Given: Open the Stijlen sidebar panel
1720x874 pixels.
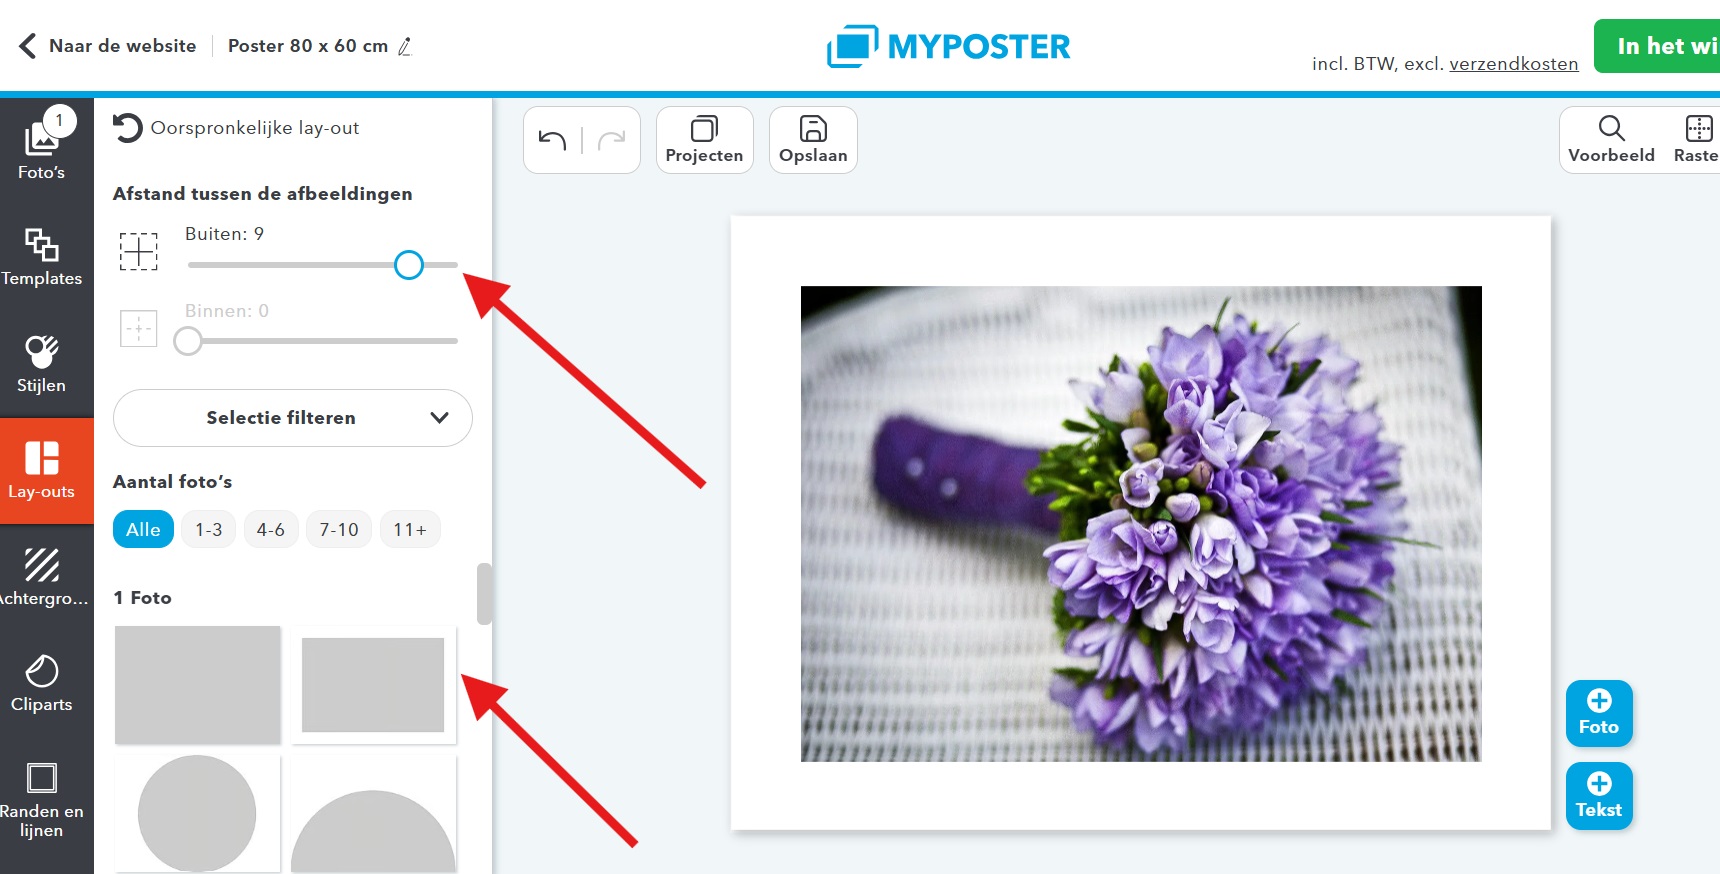Looking at the screenshot, I should point(41,364).
